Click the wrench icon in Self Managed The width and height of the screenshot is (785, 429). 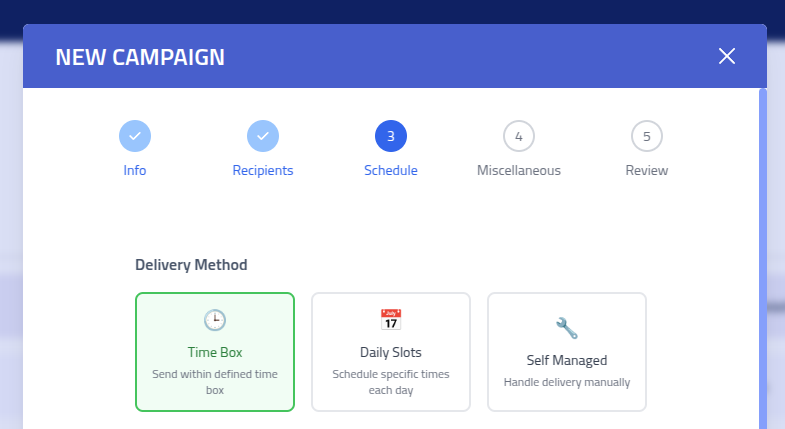[567, 328]
